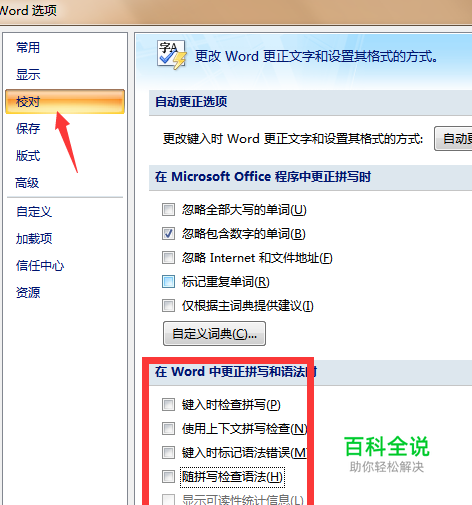The width and height of the screenshot is (472, 505).
Task: Uncheck 忽略包含数字的单词(B) checkbox
Action: (x=168, y=234)
